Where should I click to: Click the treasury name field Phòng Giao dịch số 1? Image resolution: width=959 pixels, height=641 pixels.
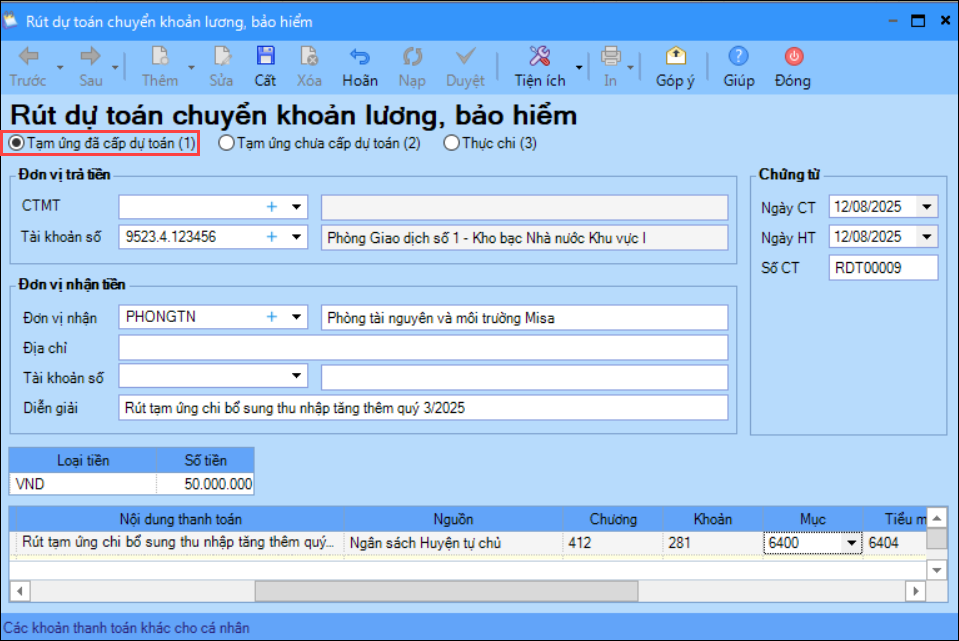[x=524, y=237]
